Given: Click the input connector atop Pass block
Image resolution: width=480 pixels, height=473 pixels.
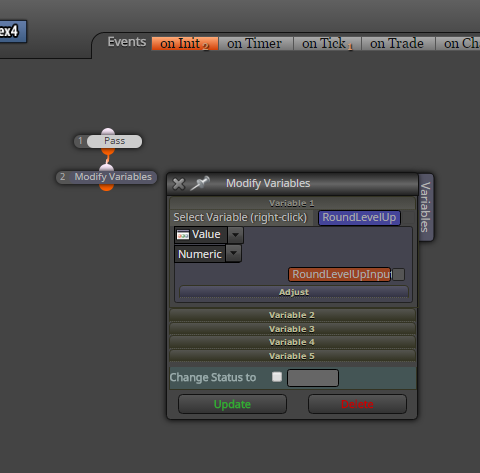Looking at the screenshot, I should [x=108, y=132].
